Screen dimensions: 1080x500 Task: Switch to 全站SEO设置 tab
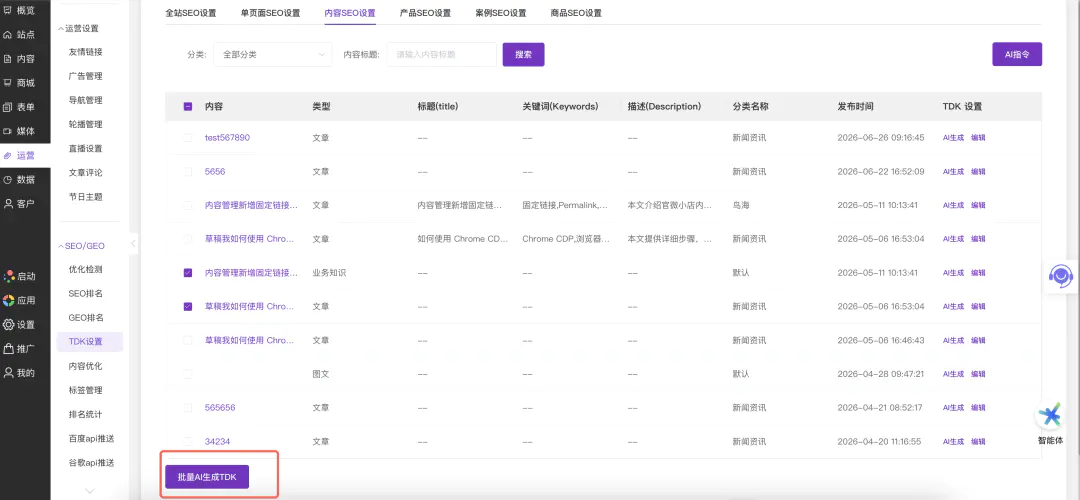pos(191,13)
